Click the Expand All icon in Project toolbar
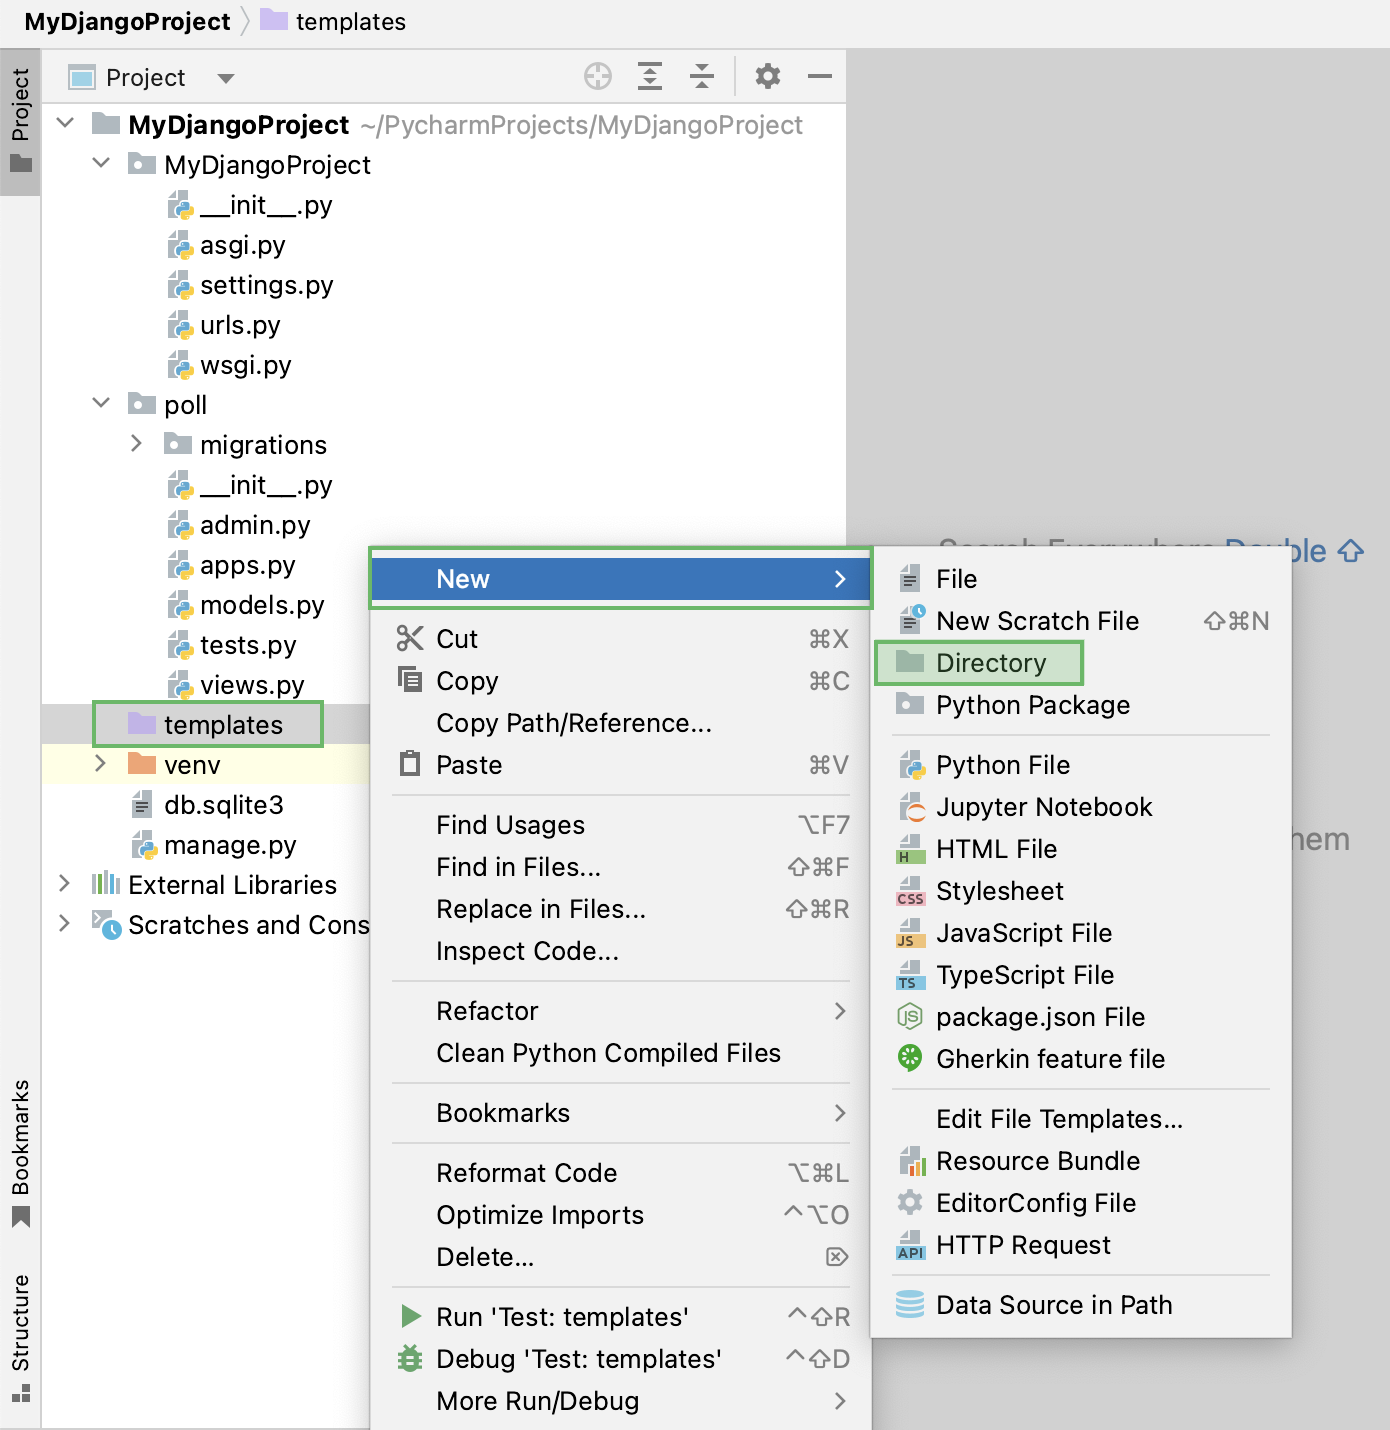This screenshot has width=1390, height=1430. click(x=650, y=76)
